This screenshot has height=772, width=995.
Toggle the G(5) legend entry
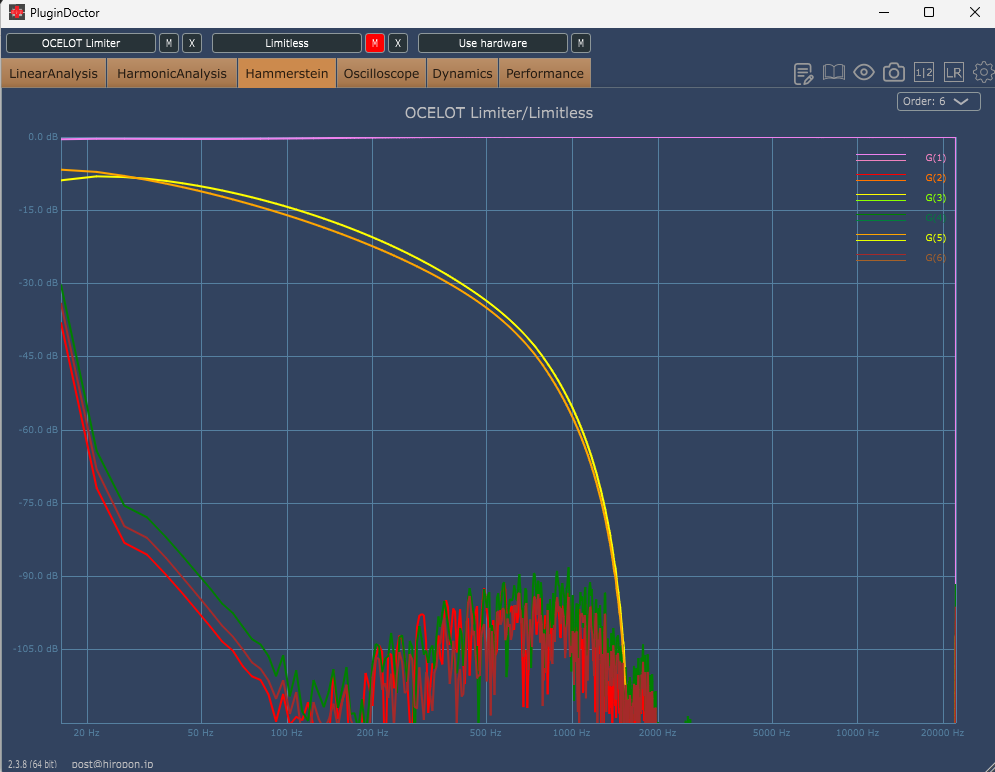click(935, 238)
